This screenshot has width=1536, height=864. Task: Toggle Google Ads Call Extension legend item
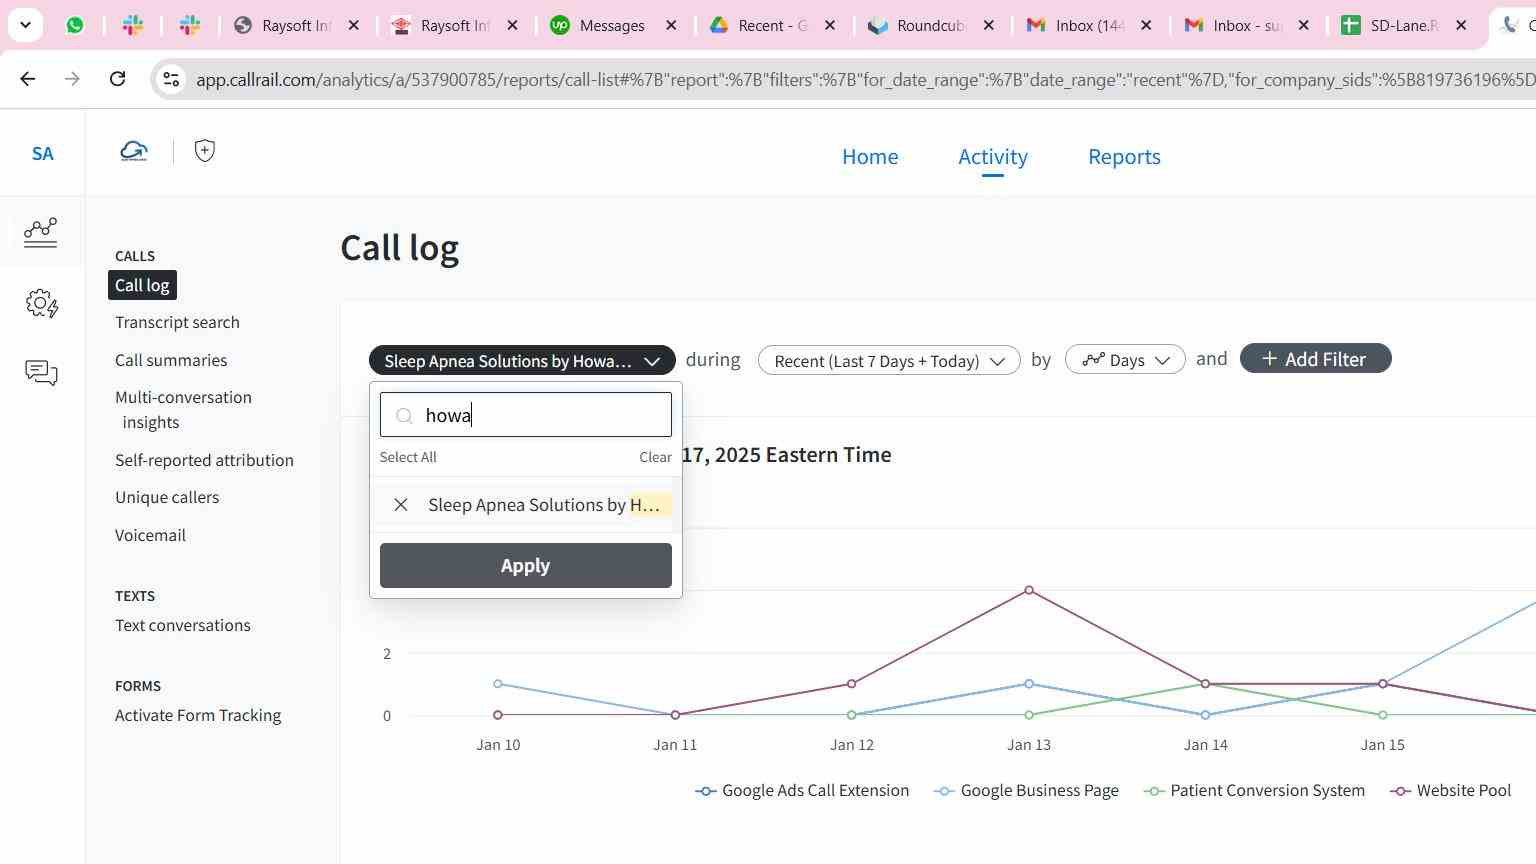tap(802, 790)
